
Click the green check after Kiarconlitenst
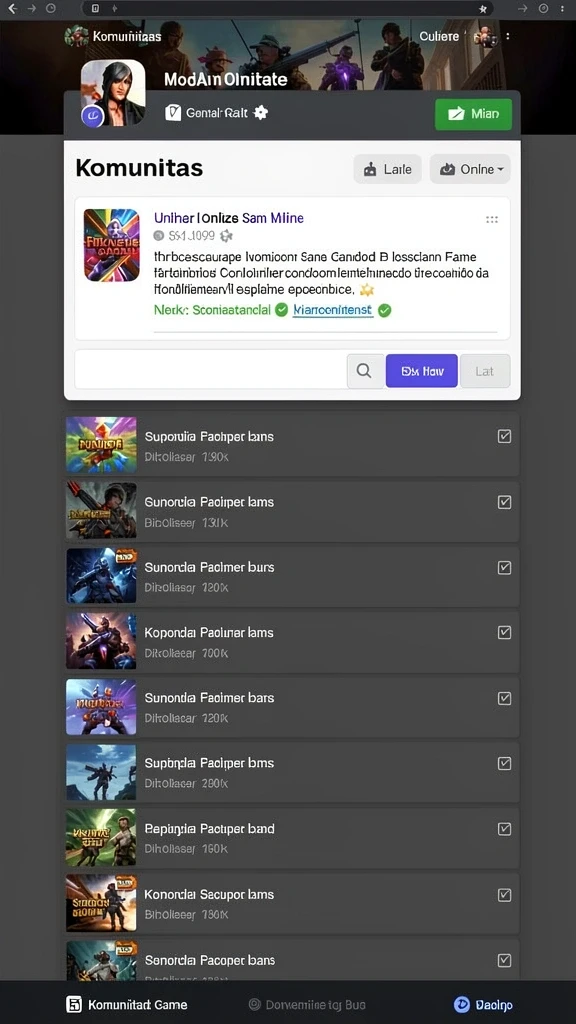(385, 310)
